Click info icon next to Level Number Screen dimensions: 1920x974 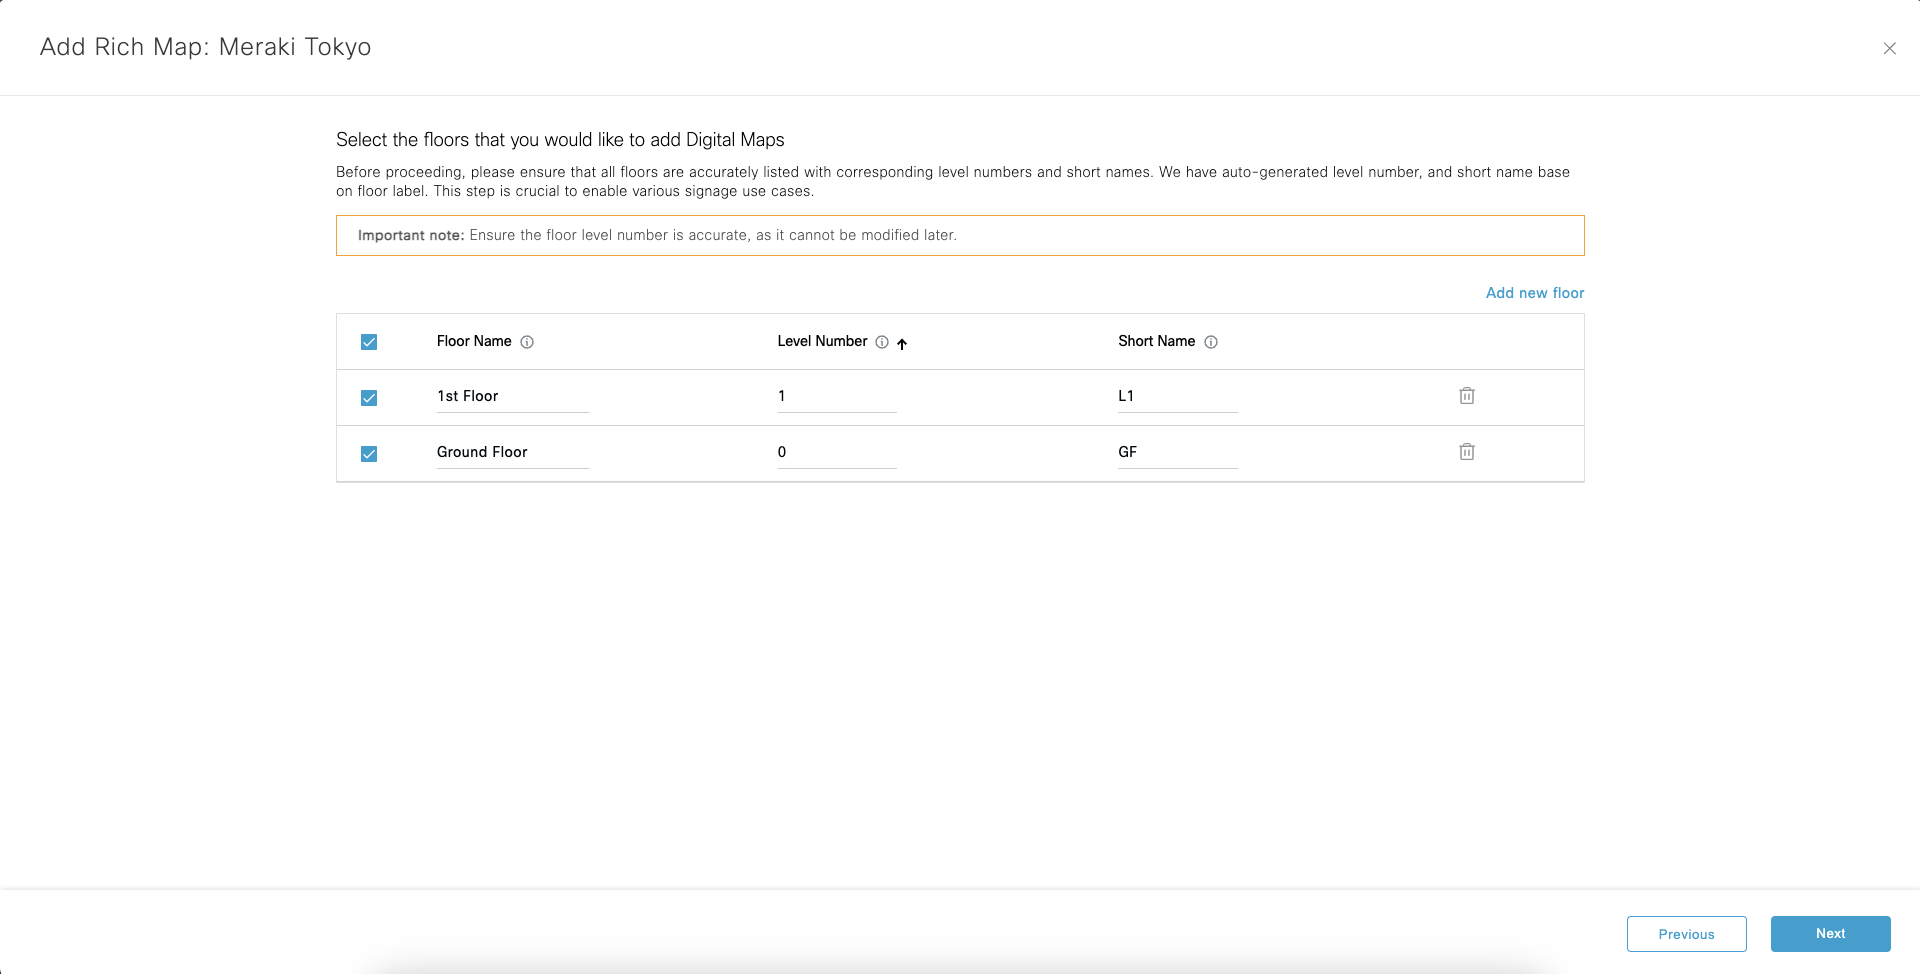(882, 342)
